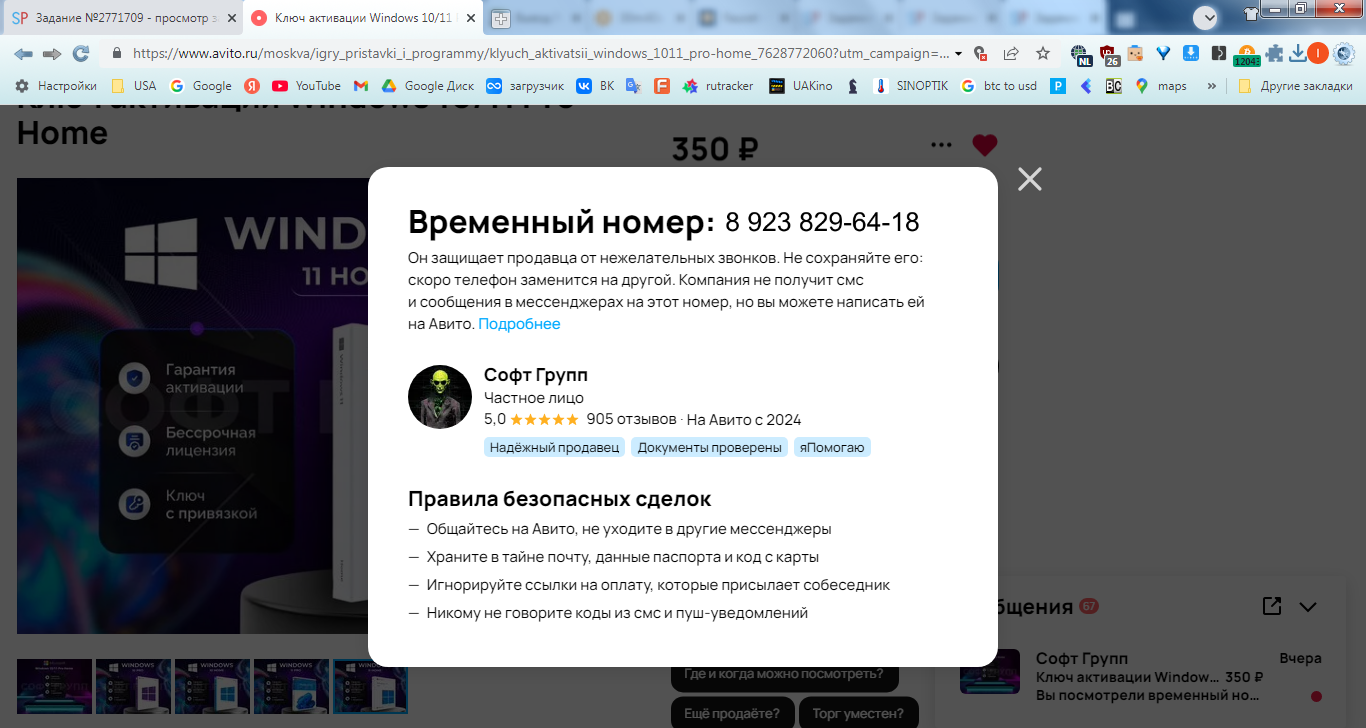1366x728 pixels.
Task: Open the Extensions puzzle-piece menu
Action: tap(1274, 54)
